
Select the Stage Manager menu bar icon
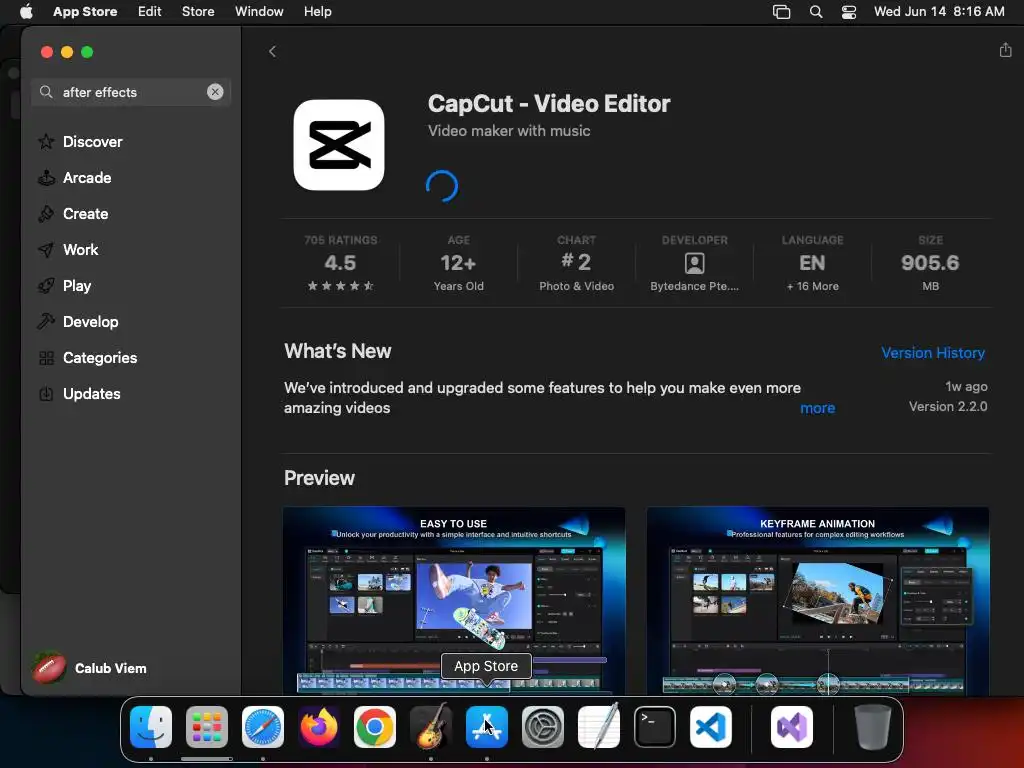click(782, 11)
